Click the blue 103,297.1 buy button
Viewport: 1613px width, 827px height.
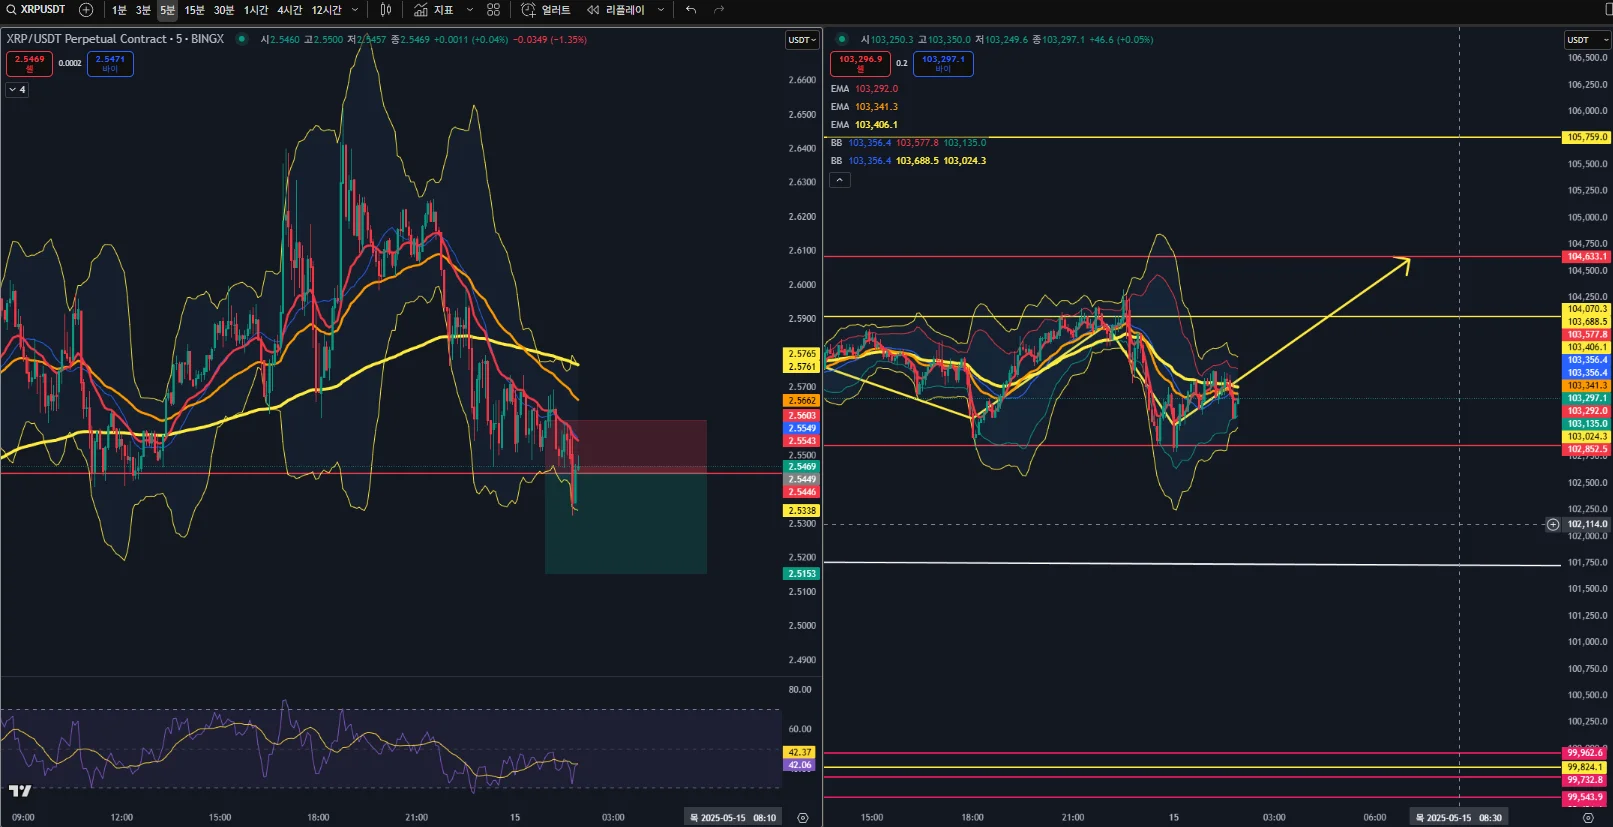point(942,63)
